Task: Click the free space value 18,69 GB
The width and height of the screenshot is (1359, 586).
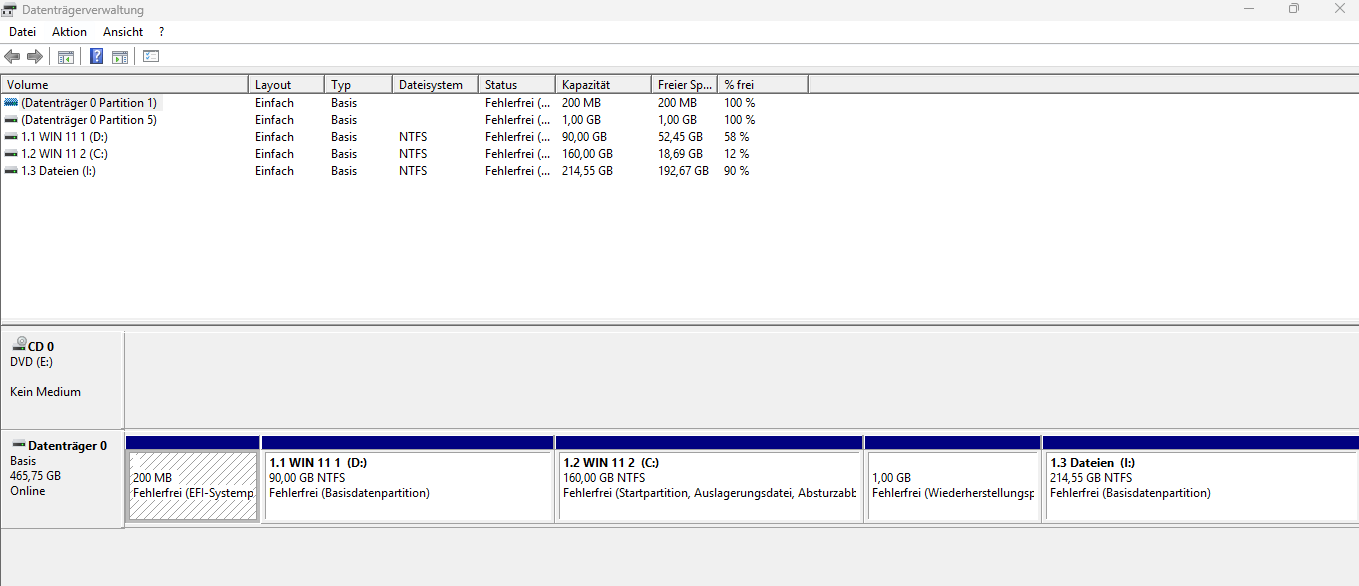Action: [680, 154]
